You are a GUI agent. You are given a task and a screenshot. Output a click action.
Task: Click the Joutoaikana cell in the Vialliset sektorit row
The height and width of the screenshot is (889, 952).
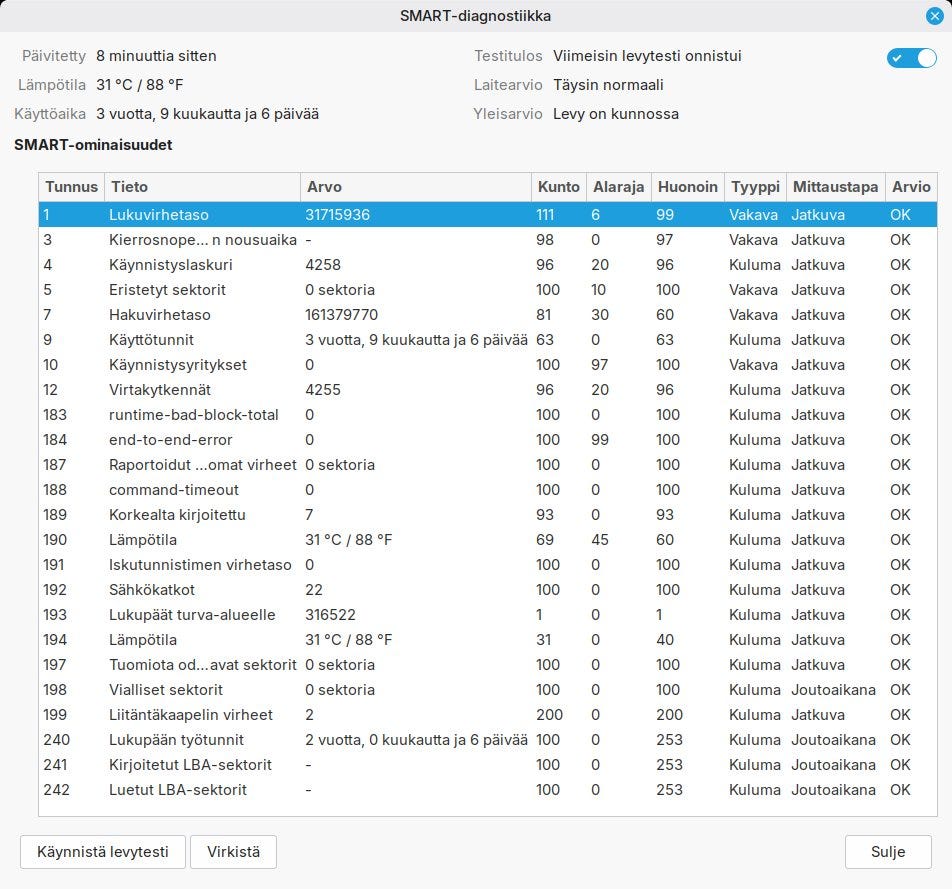pos(834,690)
